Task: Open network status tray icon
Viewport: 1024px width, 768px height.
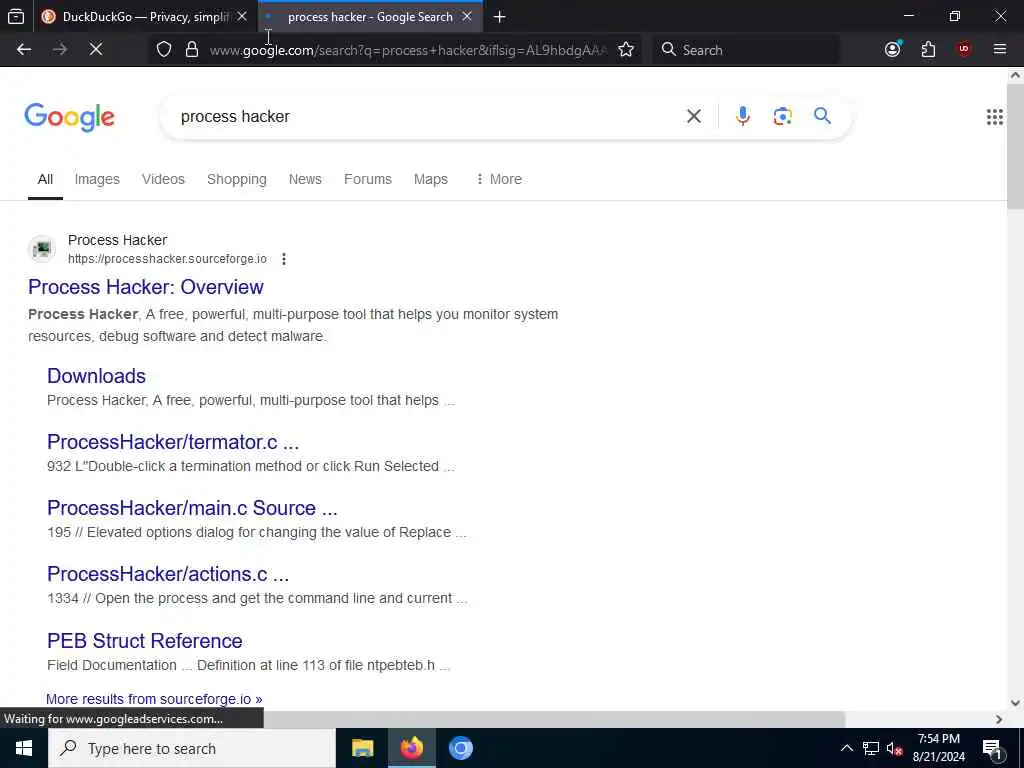Action: [871, 748]
